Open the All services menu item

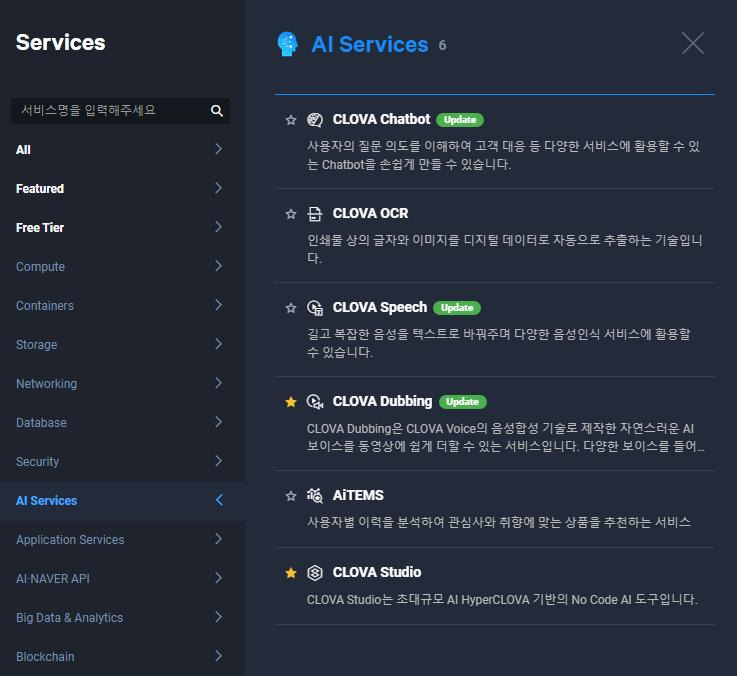tap(24, 150)
